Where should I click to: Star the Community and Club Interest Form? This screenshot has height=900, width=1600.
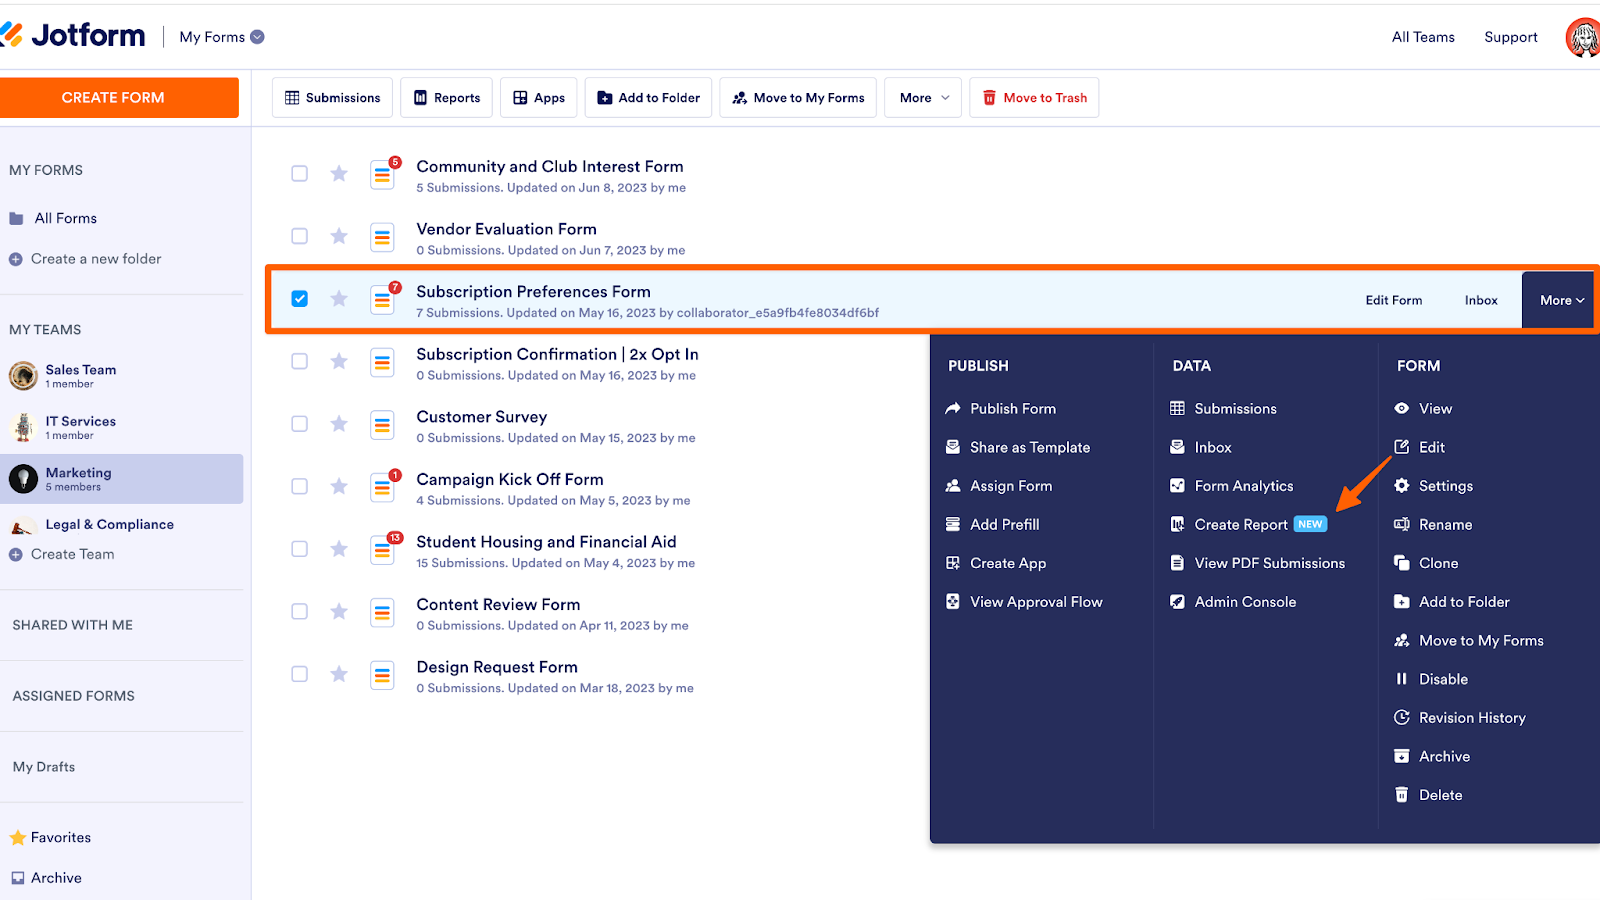339,174
